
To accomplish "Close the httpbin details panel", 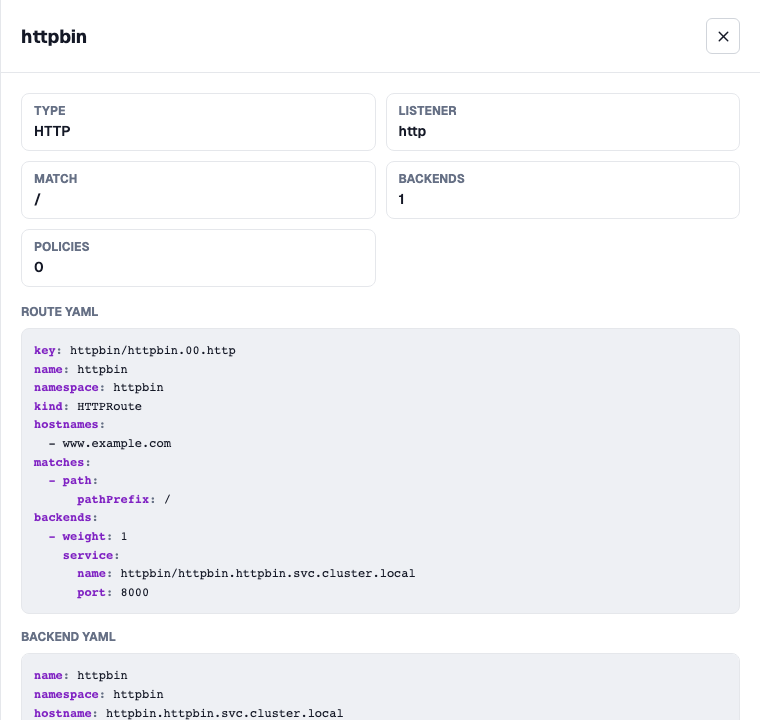I will pyautogui.click(x=722, y=36).
